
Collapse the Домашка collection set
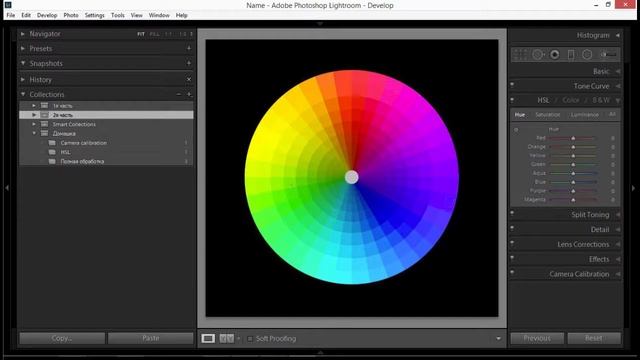(34, 133)
